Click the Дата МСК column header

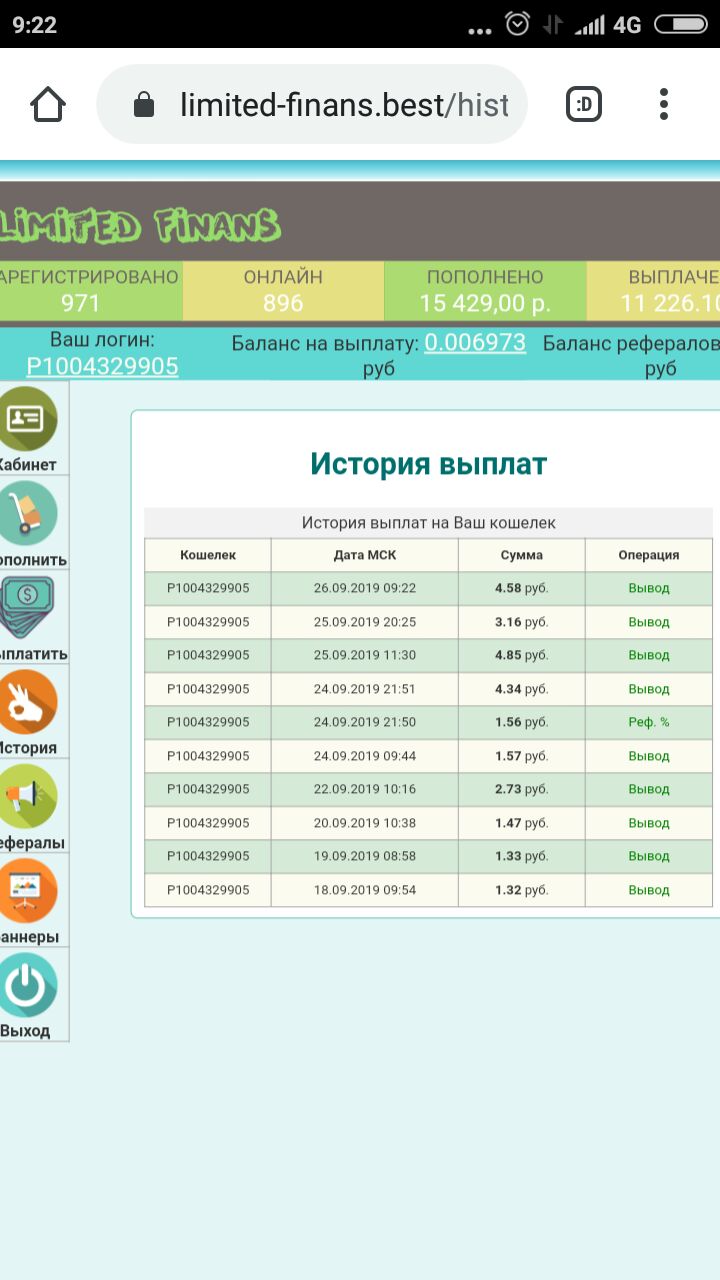365,555
